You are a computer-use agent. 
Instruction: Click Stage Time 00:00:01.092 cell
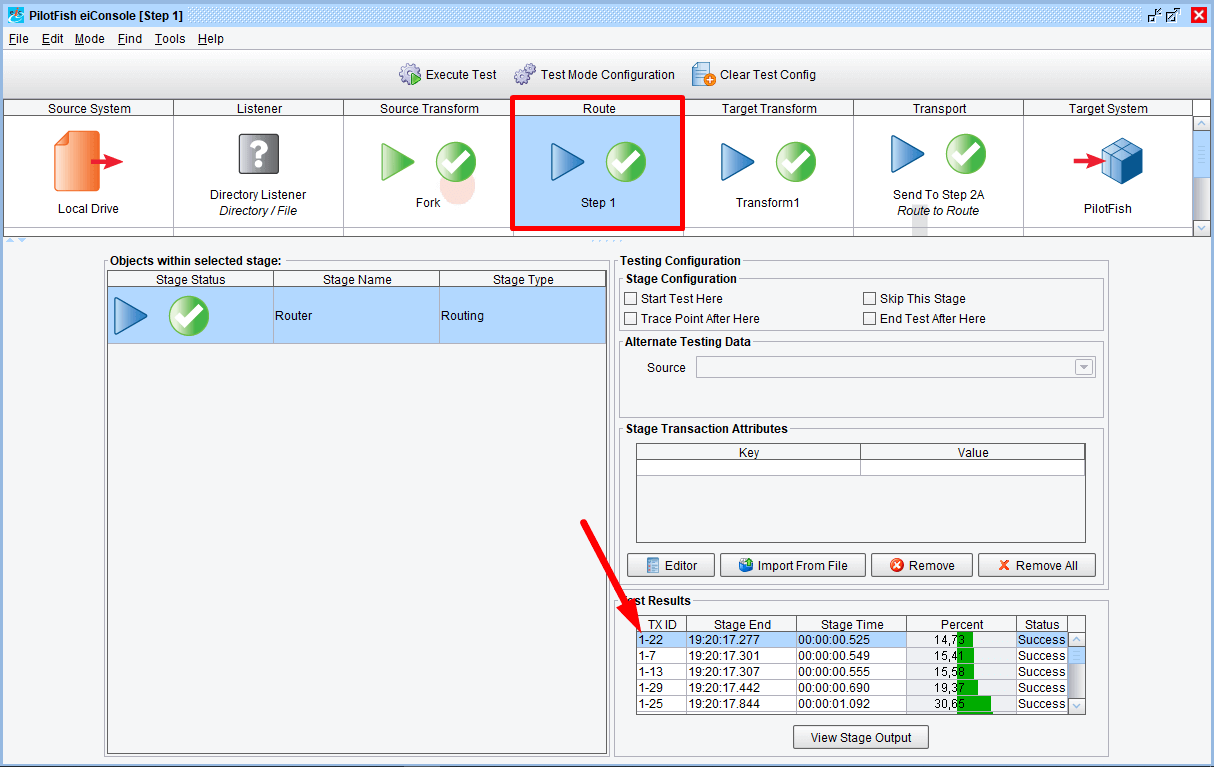852,704
